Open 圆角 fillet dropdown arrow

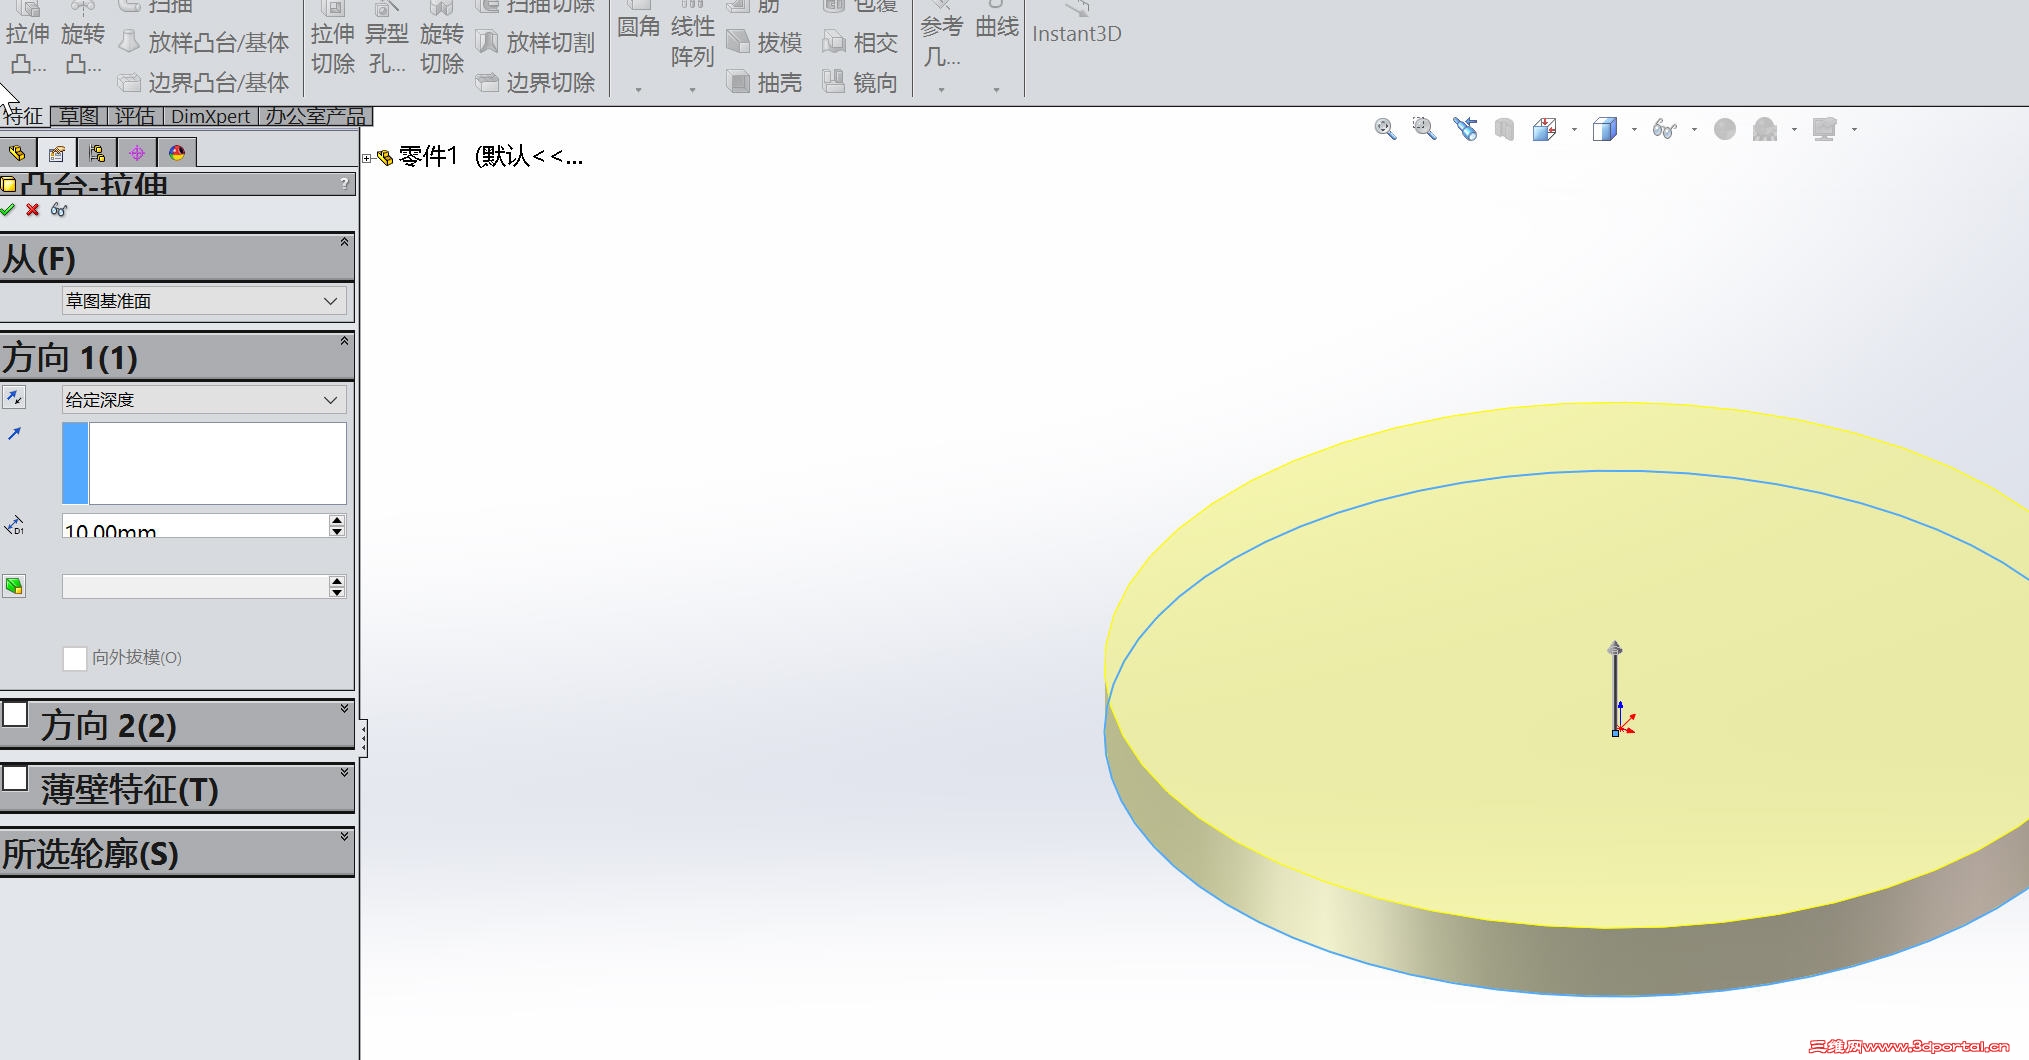pos(638,90)
